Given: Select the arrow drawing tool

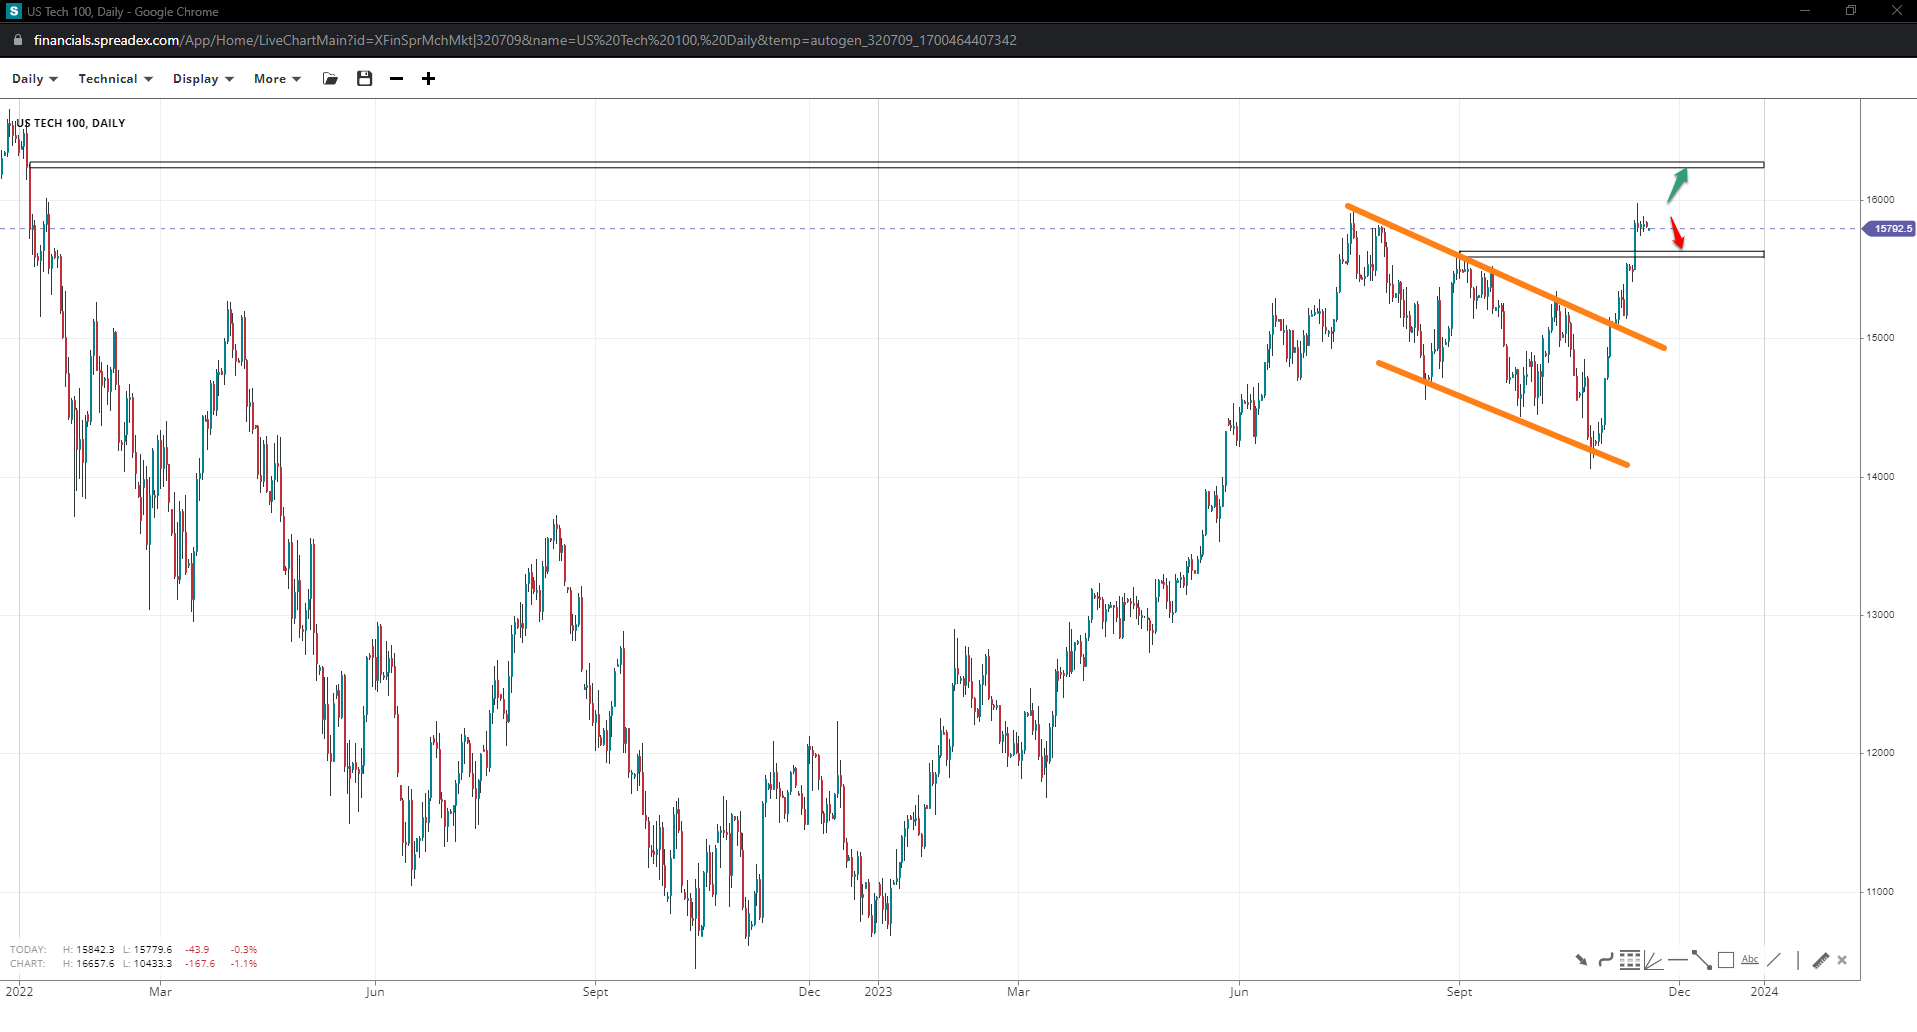Looking at the screenshot, I should tap(1581, 960).
